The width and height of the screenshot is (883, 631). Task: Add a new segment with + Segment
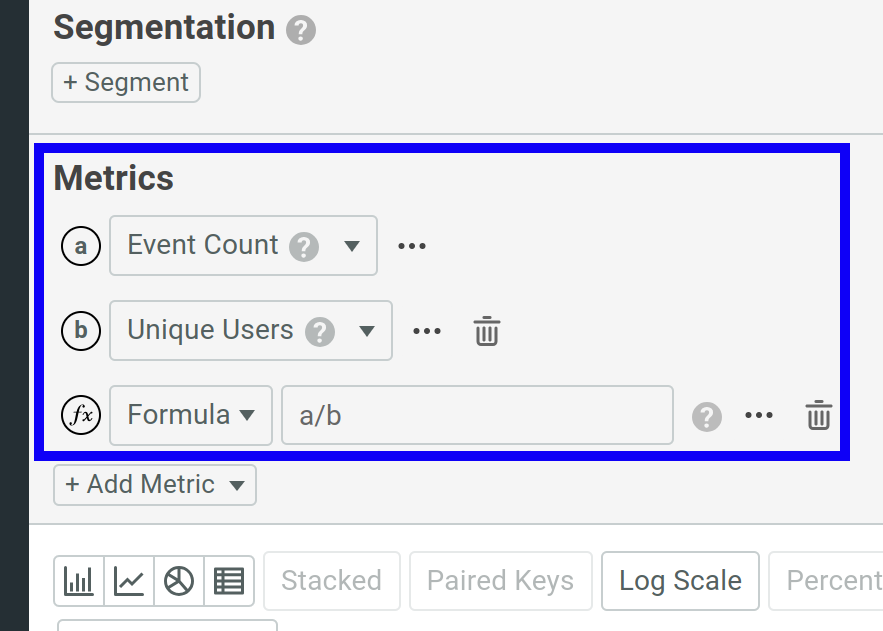tap(125, 82)
